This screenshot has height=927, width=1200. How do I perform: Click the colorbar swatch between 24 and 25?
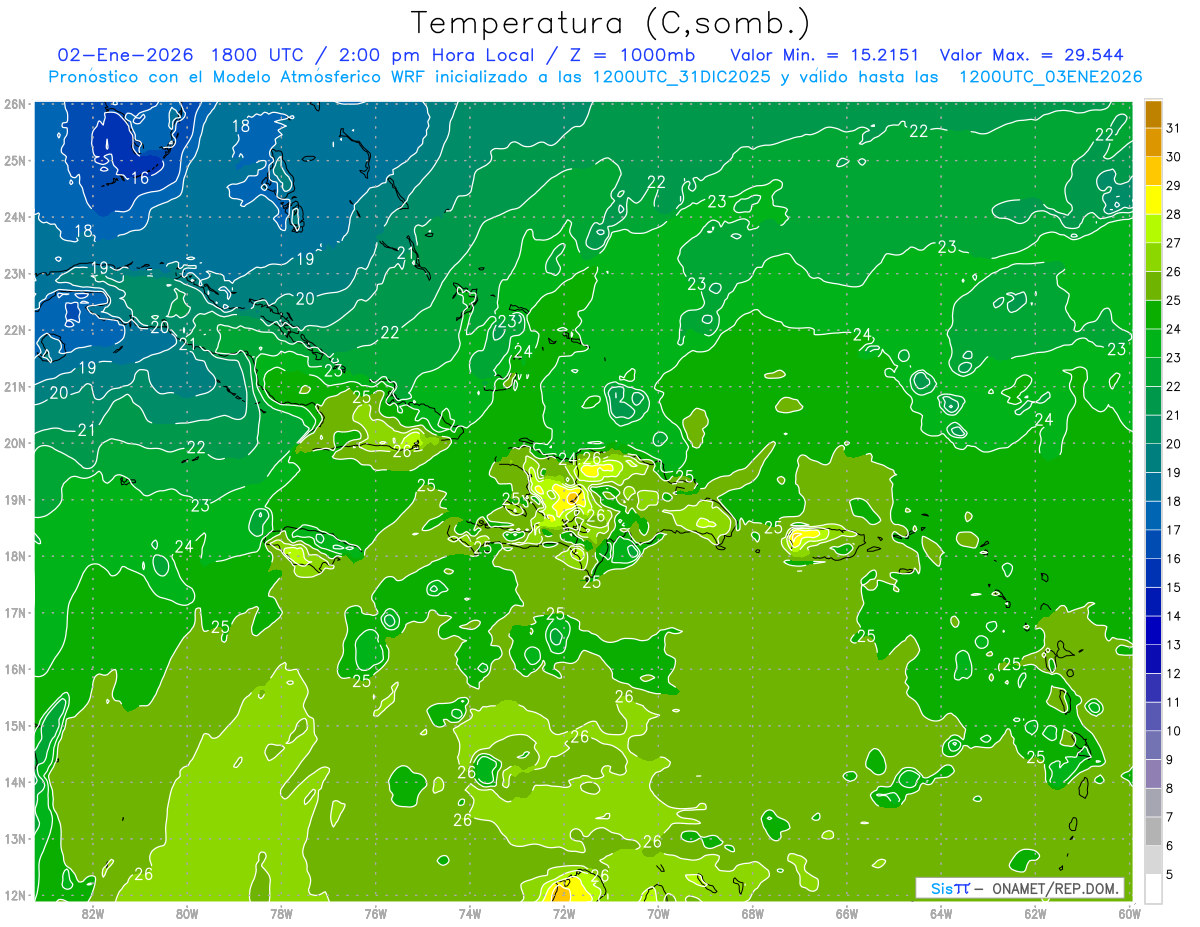[1153, 315]
